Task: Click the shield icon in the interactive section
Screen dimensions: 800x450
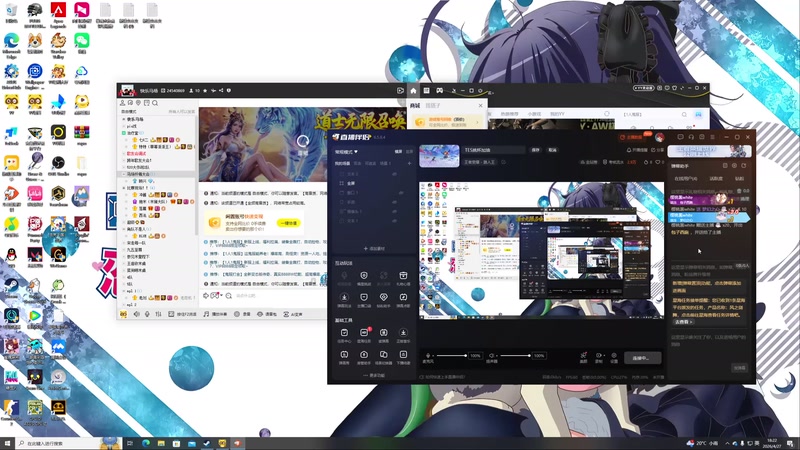Action: [364, 276]
